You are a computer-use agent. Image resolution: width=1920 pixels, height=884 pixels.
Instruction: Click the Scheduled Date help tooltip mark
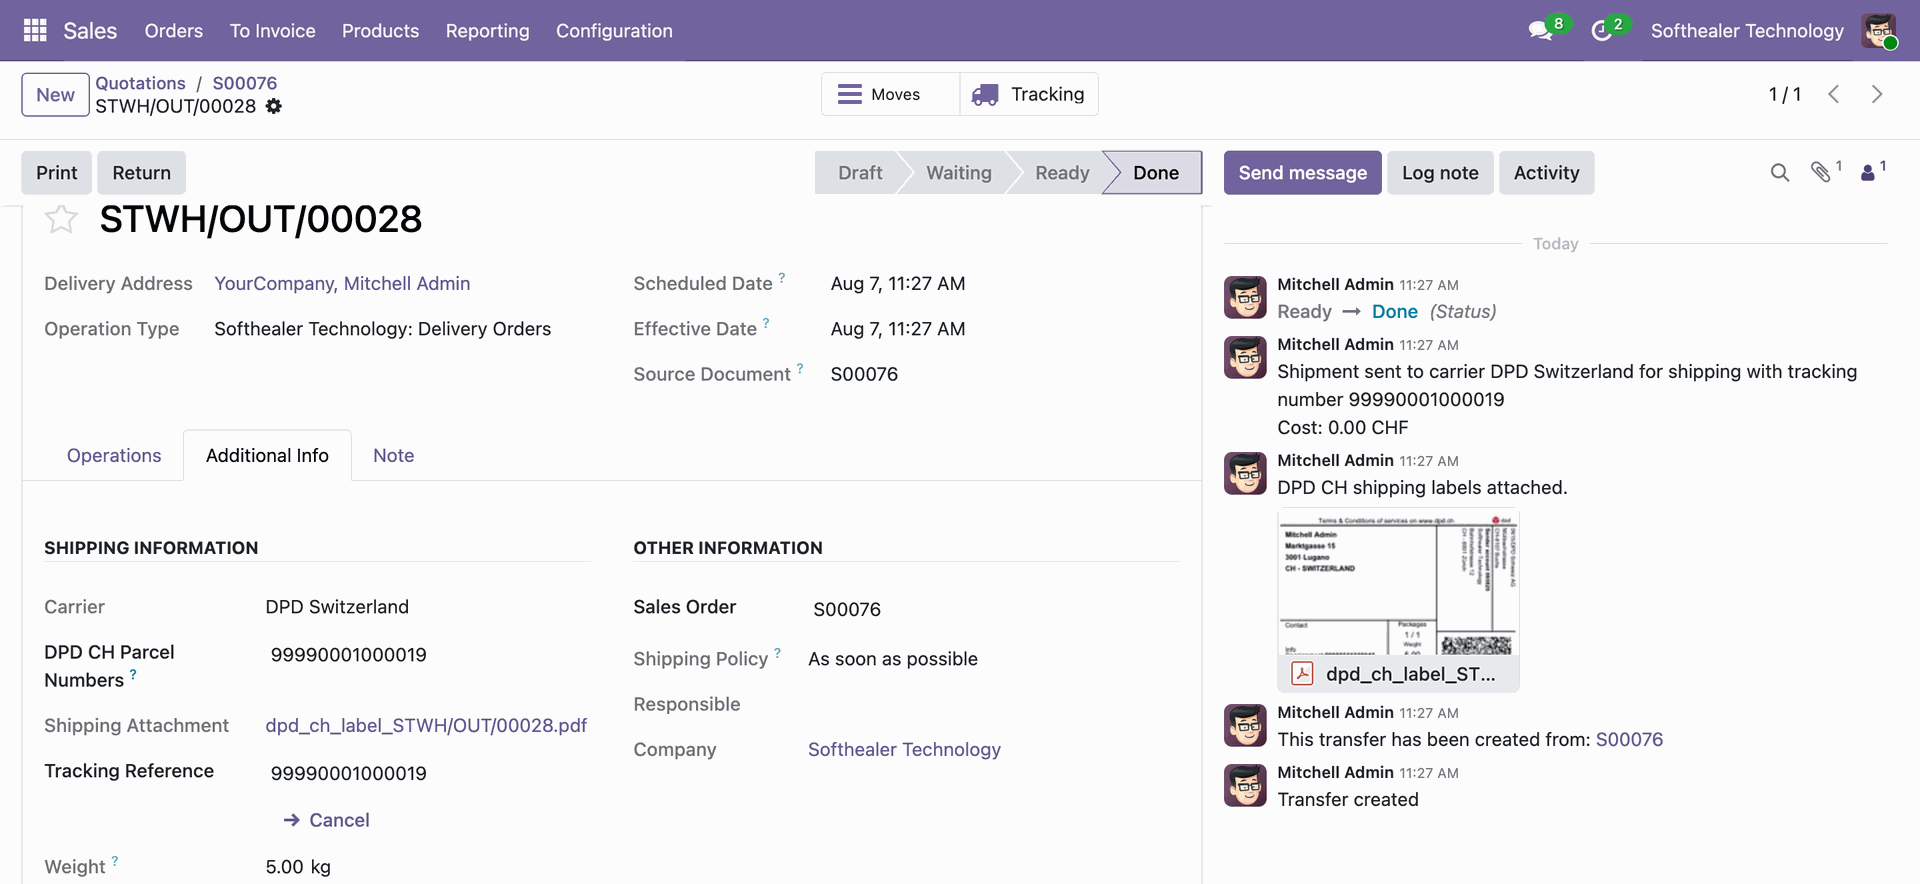[782, 277]
